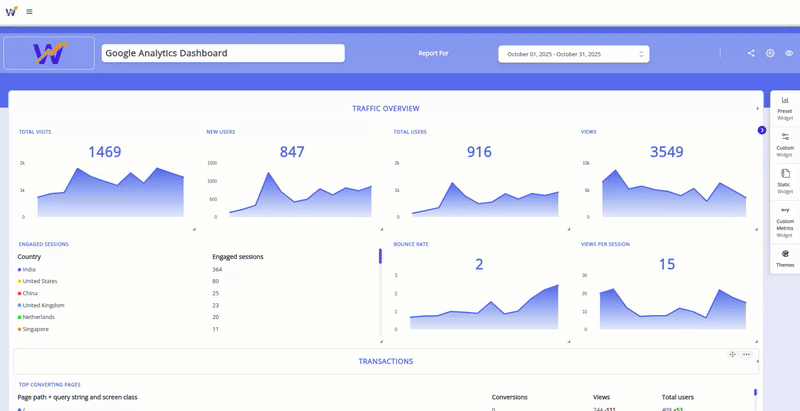The width and height of the screenshot is (800, 411).
Task: Open the three-dot menu on Transactions section
Action: (x=746, y=354)
